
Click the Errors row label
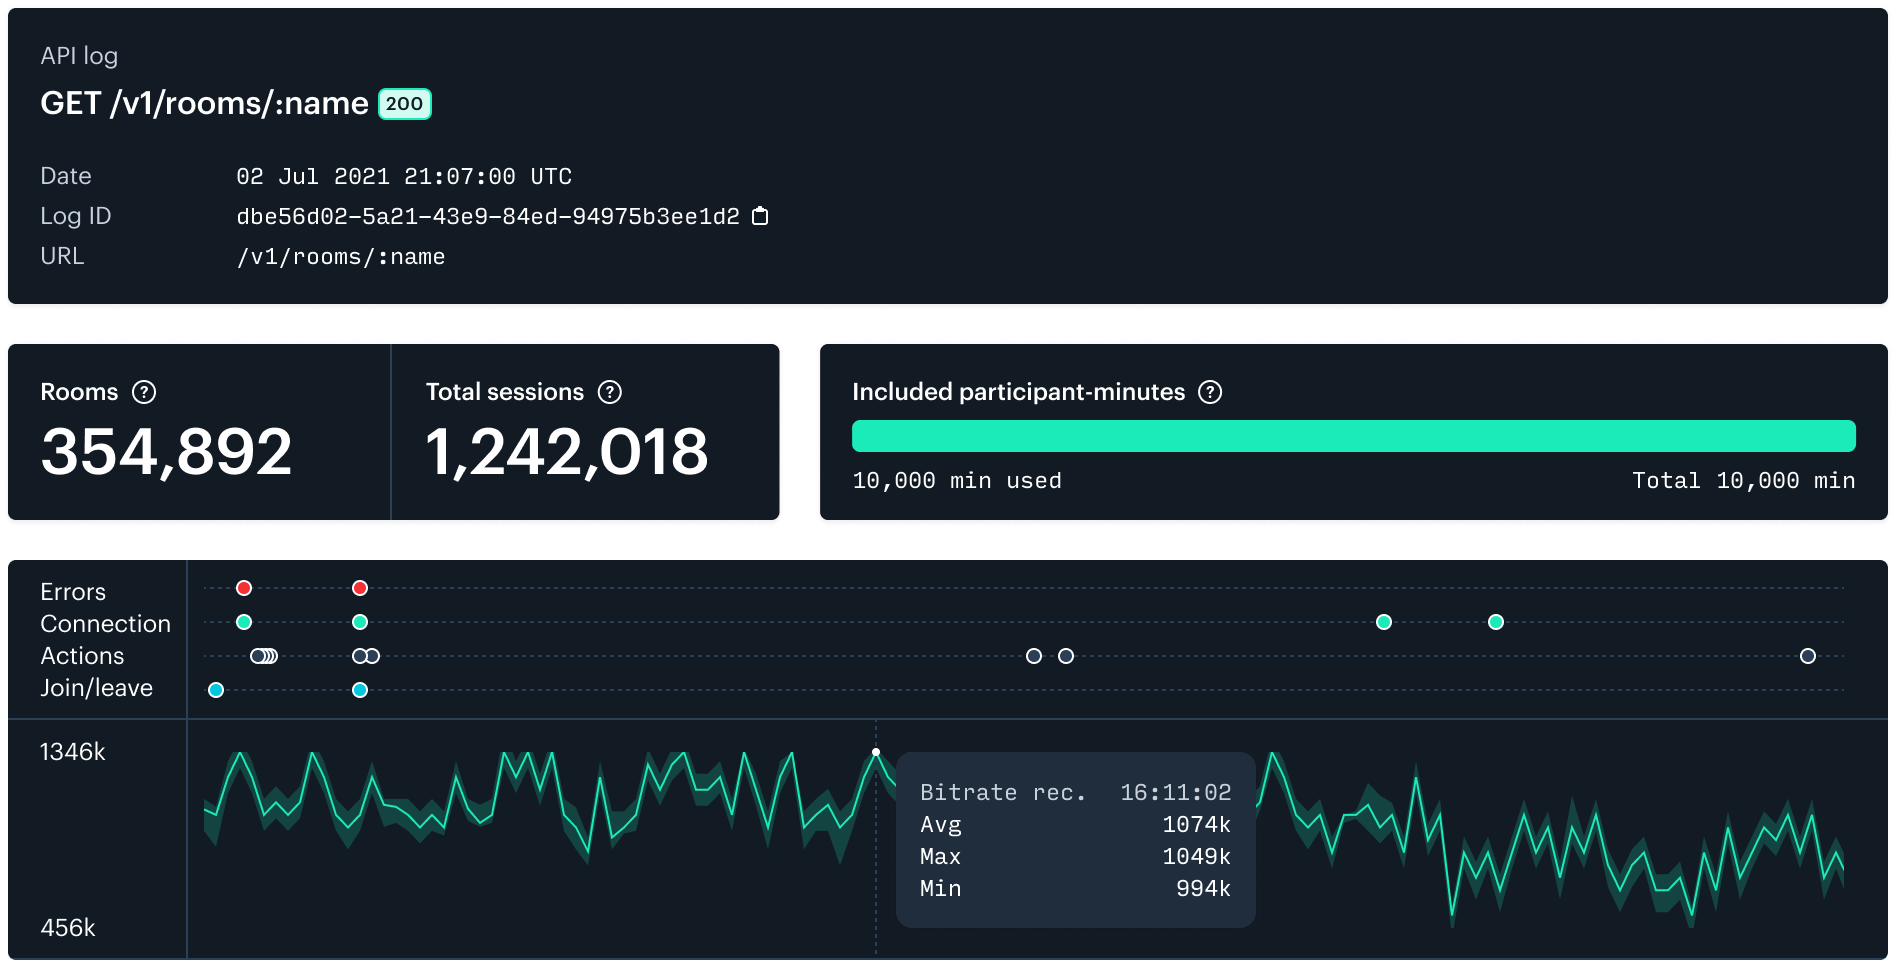pos(72,592)
